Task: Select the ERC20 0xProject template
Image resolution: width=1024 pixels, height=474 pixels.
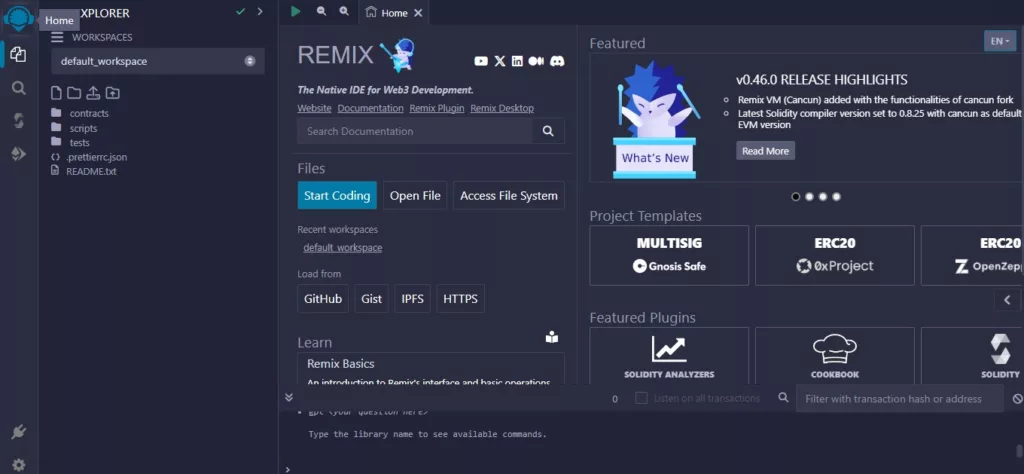Action: (835, 255)
